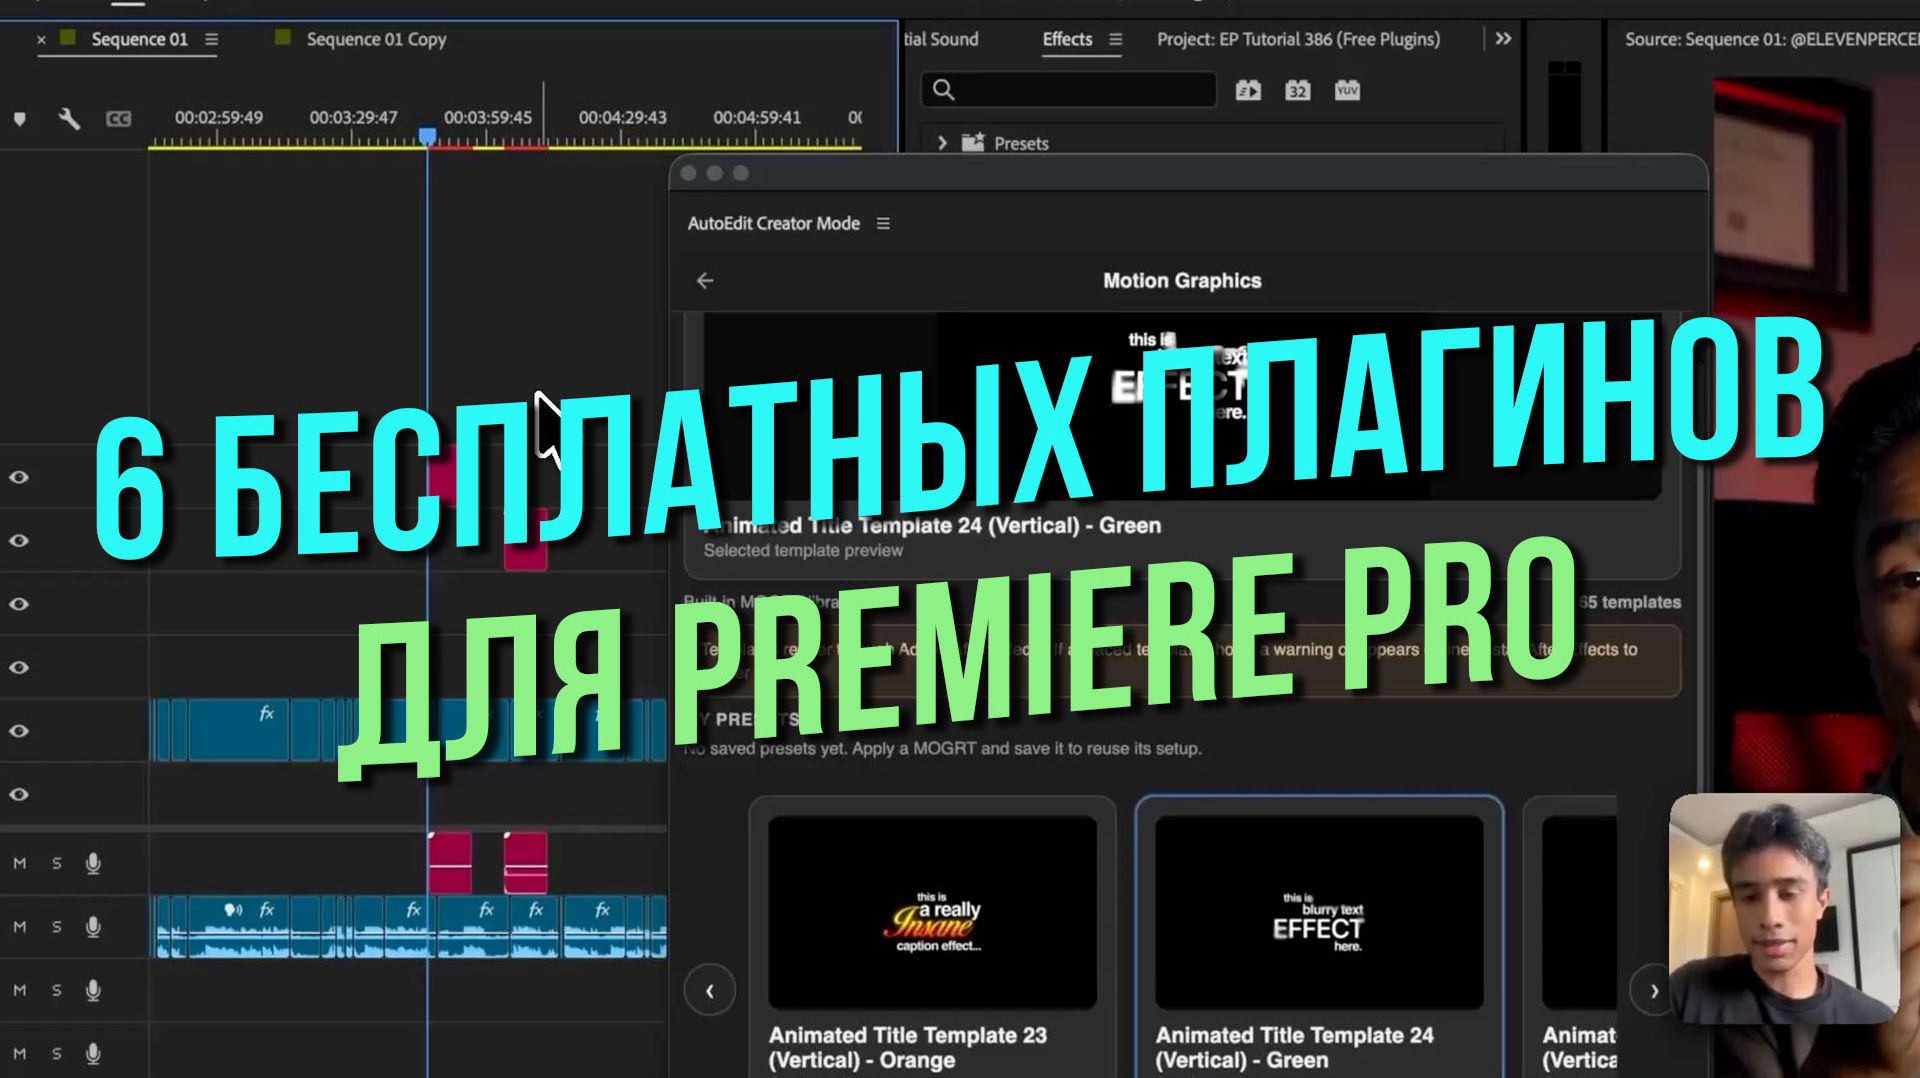This screenshot has height=1078, width=1920.
Task: Click the 00:02:59:49 timecode on ruler
Action: (x=219, y=117)
